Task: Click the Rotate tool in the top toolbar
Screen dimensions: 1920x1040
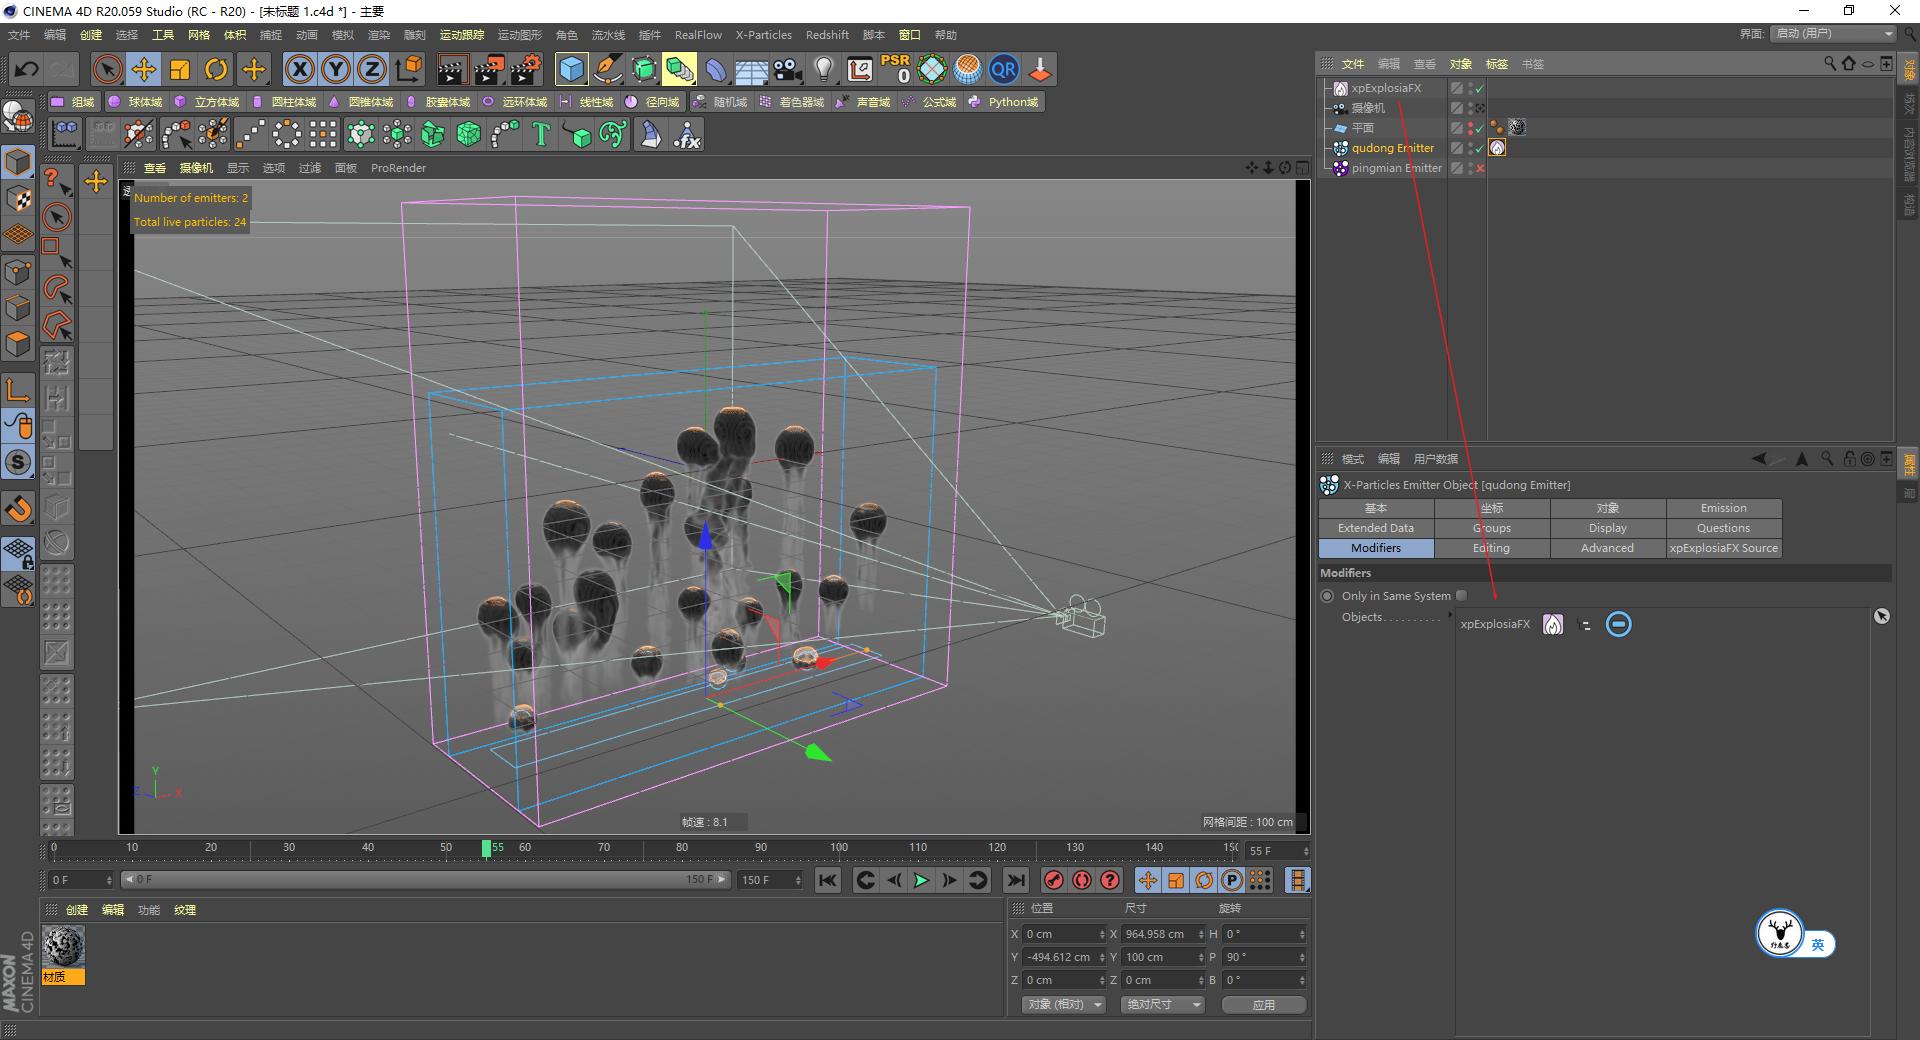Action: (x=216, y=69)
